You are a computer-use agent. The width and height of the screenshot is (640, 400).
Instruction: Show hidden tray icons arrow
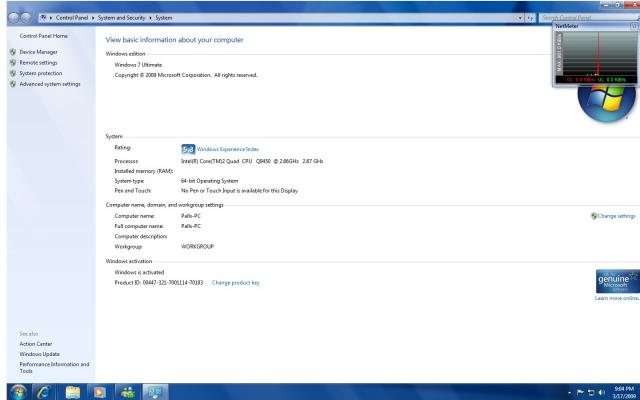(x=569, y=393)
